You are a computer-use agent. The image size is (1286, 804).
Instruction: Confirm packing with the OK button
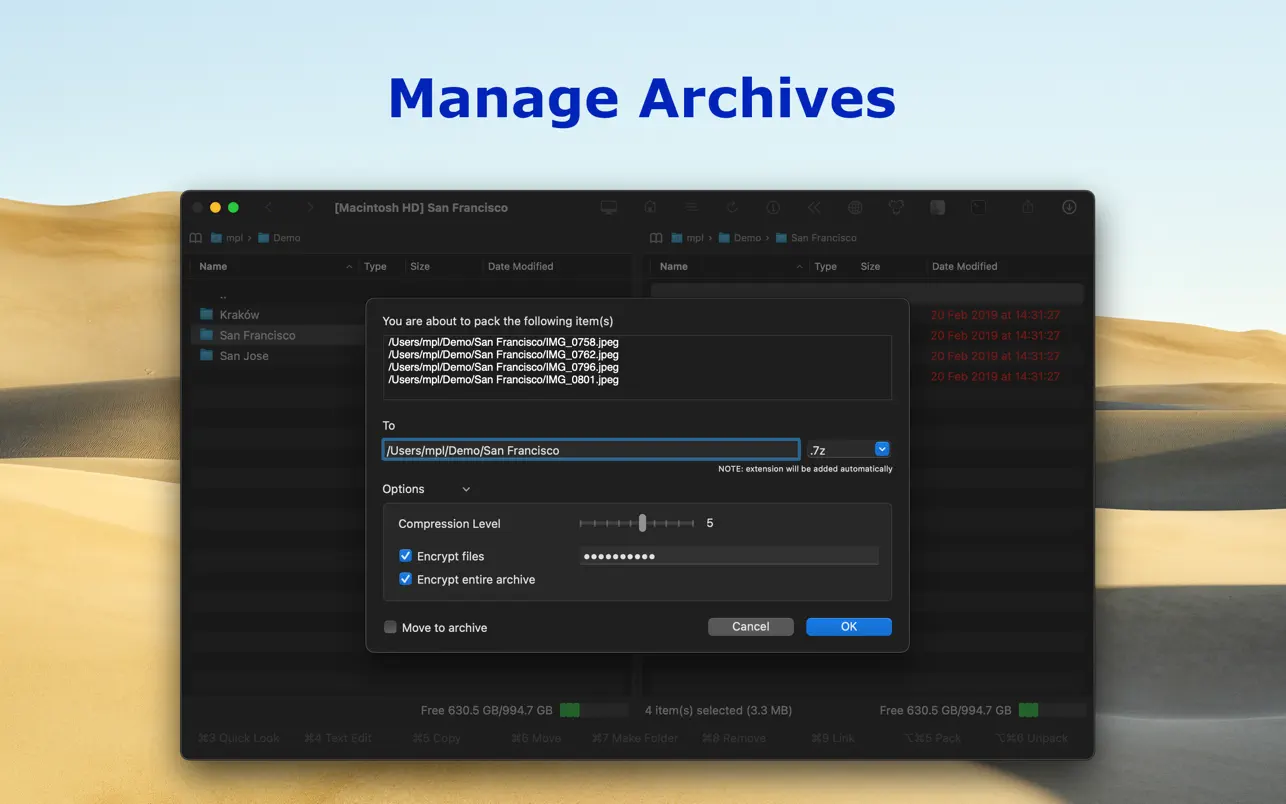(848, 626)
